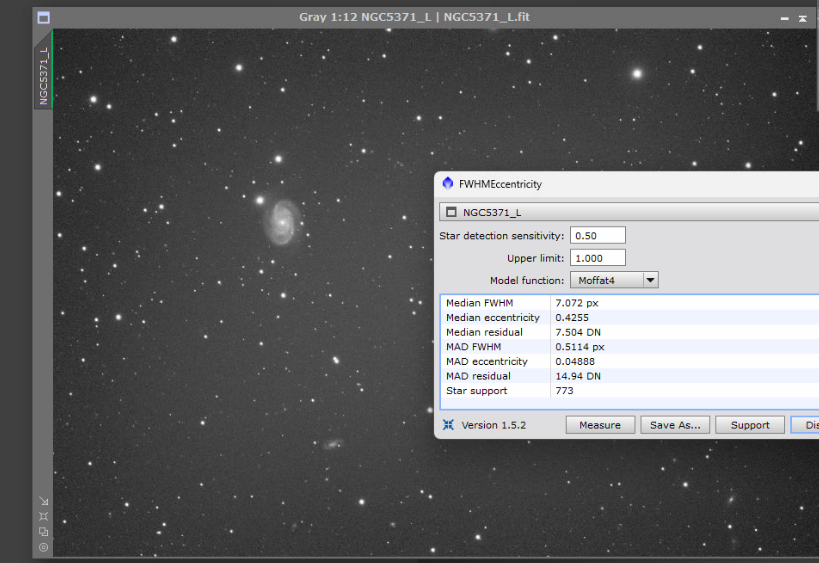Select the Median FWHM row
This screenshot has width=819, height=563.
630,303
